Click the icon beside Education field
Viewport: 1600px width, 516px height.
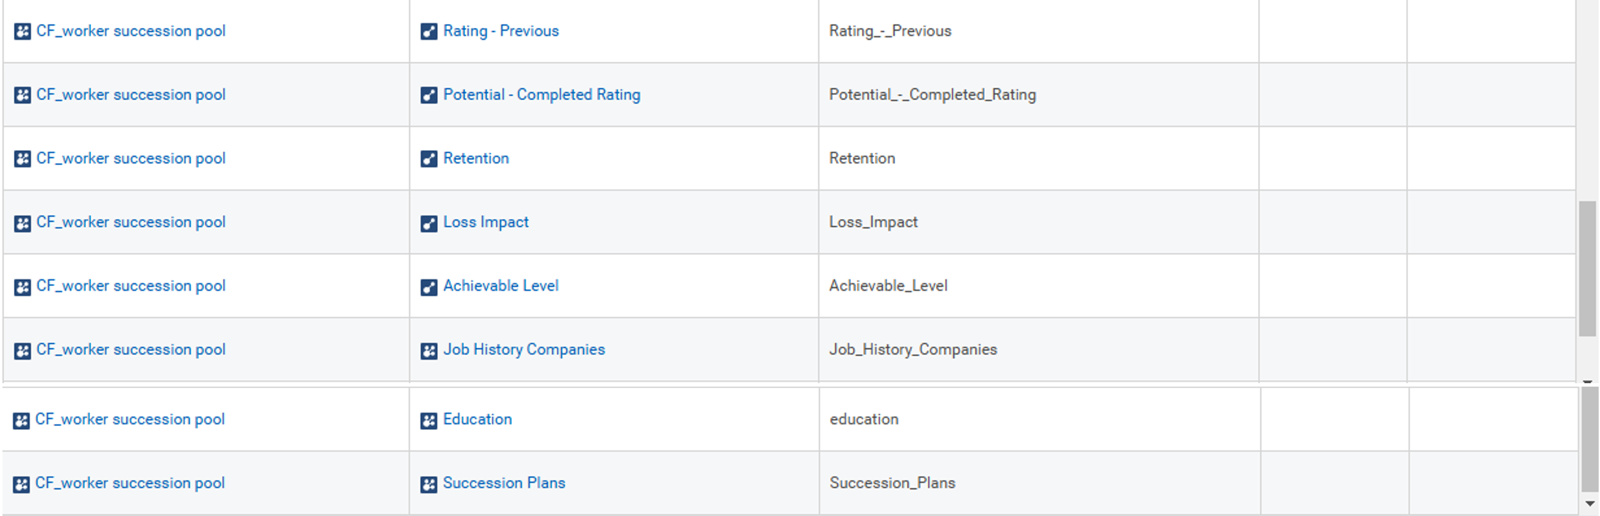[429, 421]
